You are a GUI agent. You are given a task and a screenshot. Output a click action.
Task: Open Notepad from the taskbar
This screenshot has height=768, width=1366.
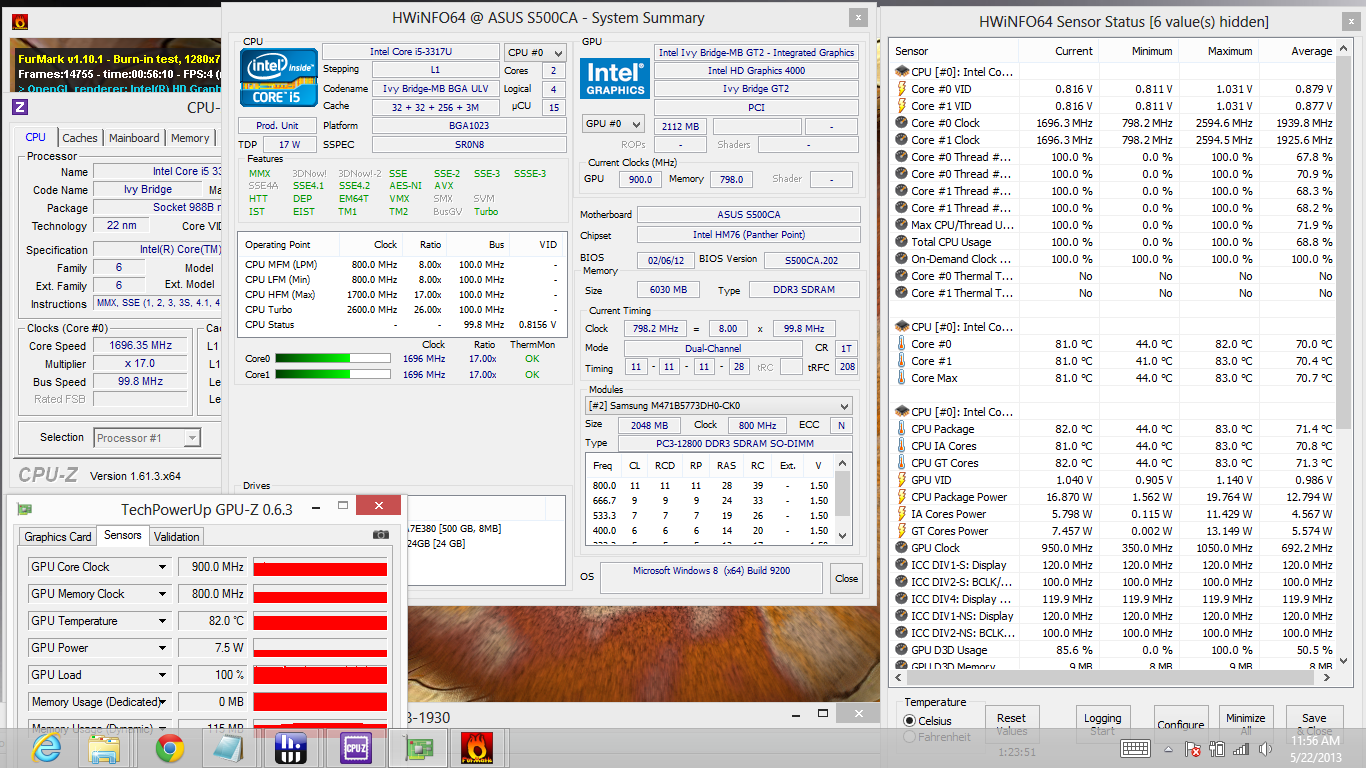coord(229,748)
